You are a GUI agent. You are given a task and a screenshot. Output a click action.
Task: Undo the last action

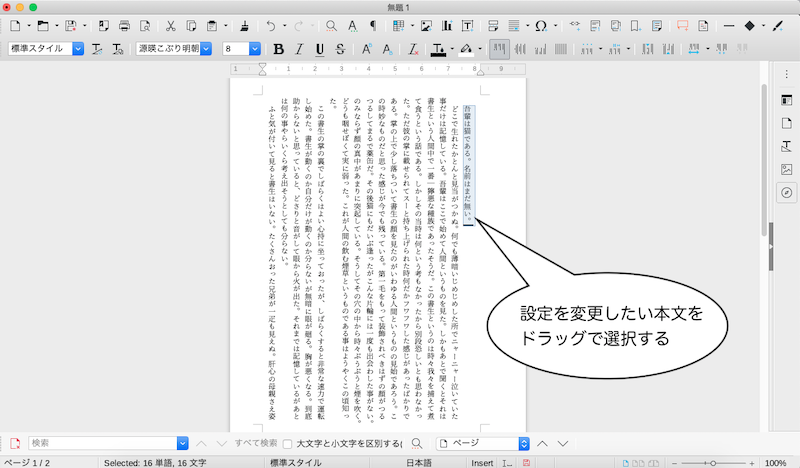pyautogui.click(x=270, y=26)
